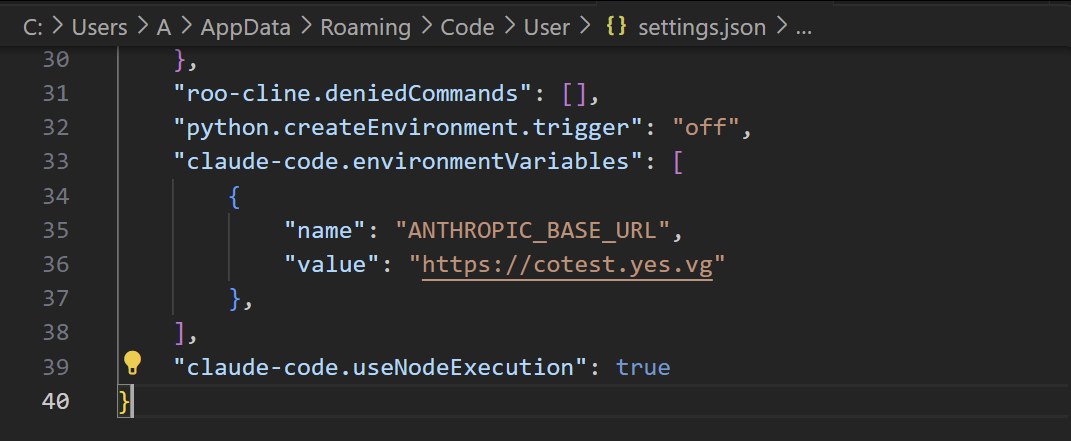
Task: Click the Users breadcrumb segment
Action: pos(100,27)
